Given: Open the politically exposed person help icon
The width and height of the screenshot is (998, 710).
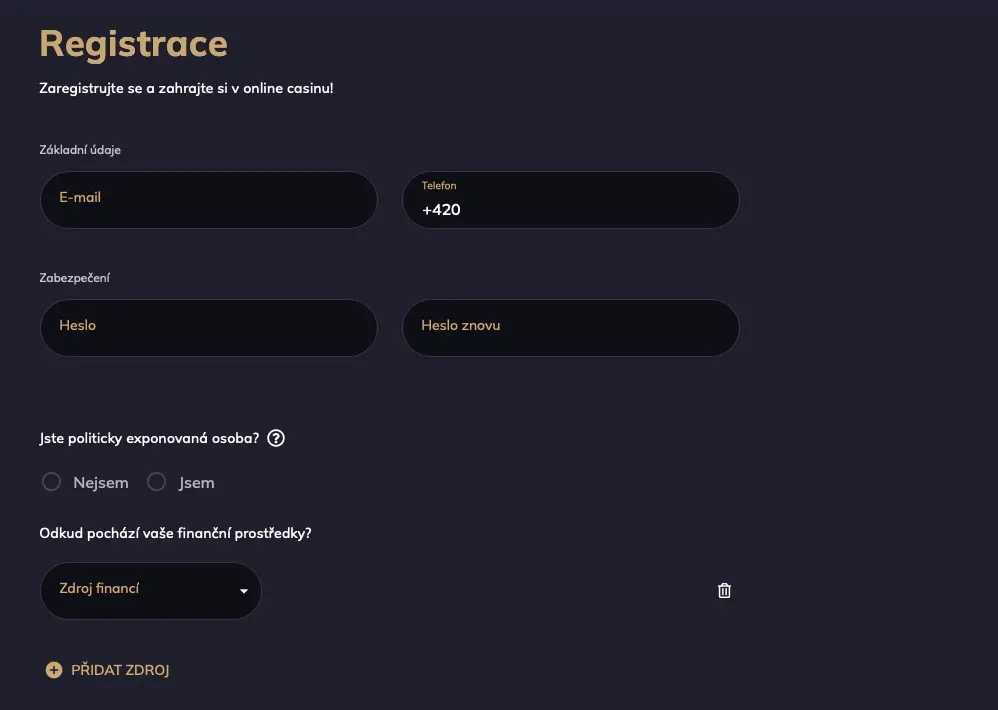Looking at the screenshot, I should click(276, 438).
